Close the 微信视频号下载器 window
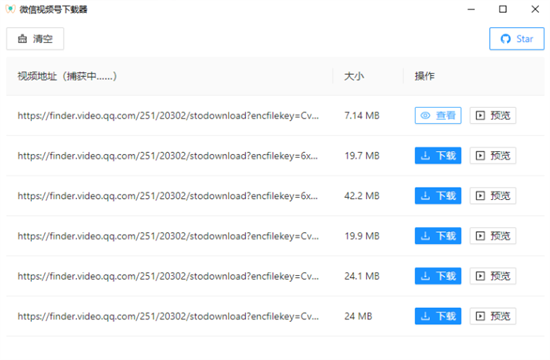This screenshot has height=360, width=550. pos(535,9)
